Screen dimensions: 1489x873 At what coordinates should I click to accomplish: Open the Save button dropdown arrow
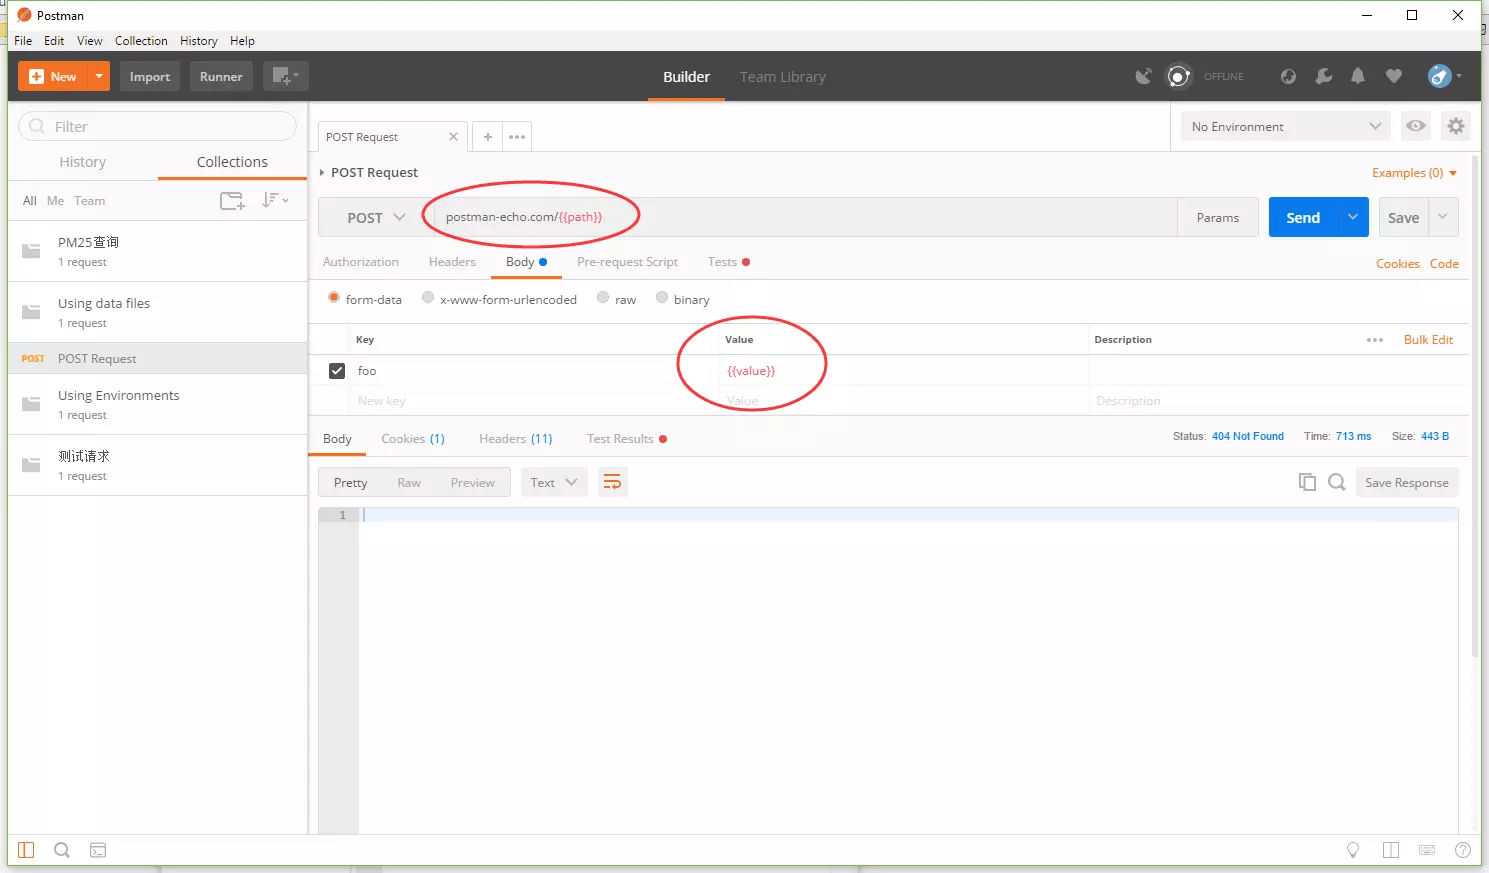click(x=1443, y=217)
